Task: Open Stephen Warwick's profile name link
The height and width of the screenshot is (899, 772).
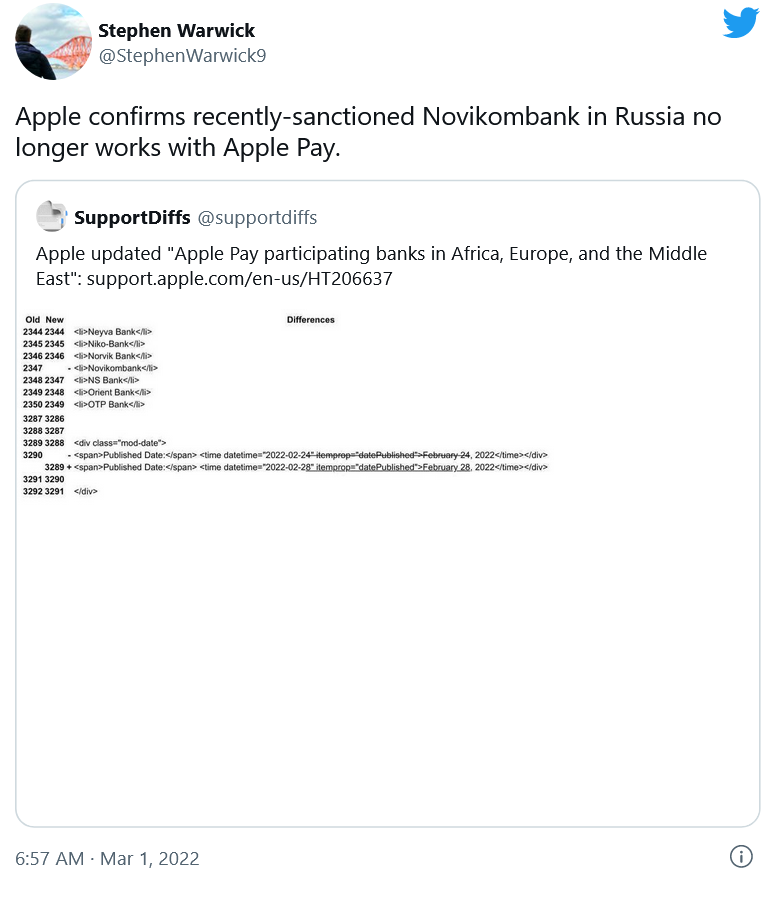Action: (x=176, y=30)
